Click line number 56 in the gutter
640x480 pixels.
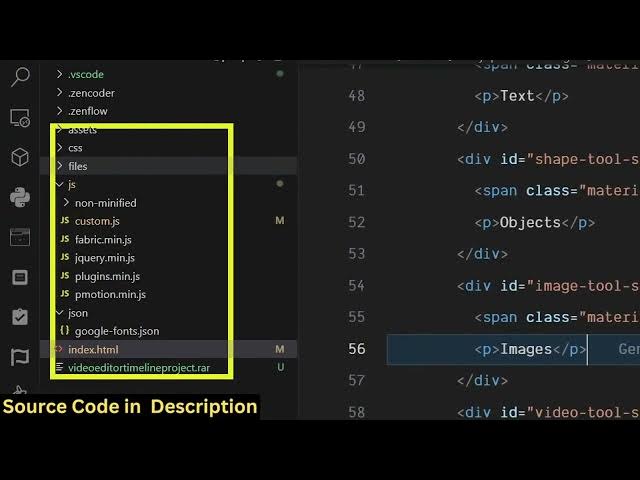[x=356, y=349]
